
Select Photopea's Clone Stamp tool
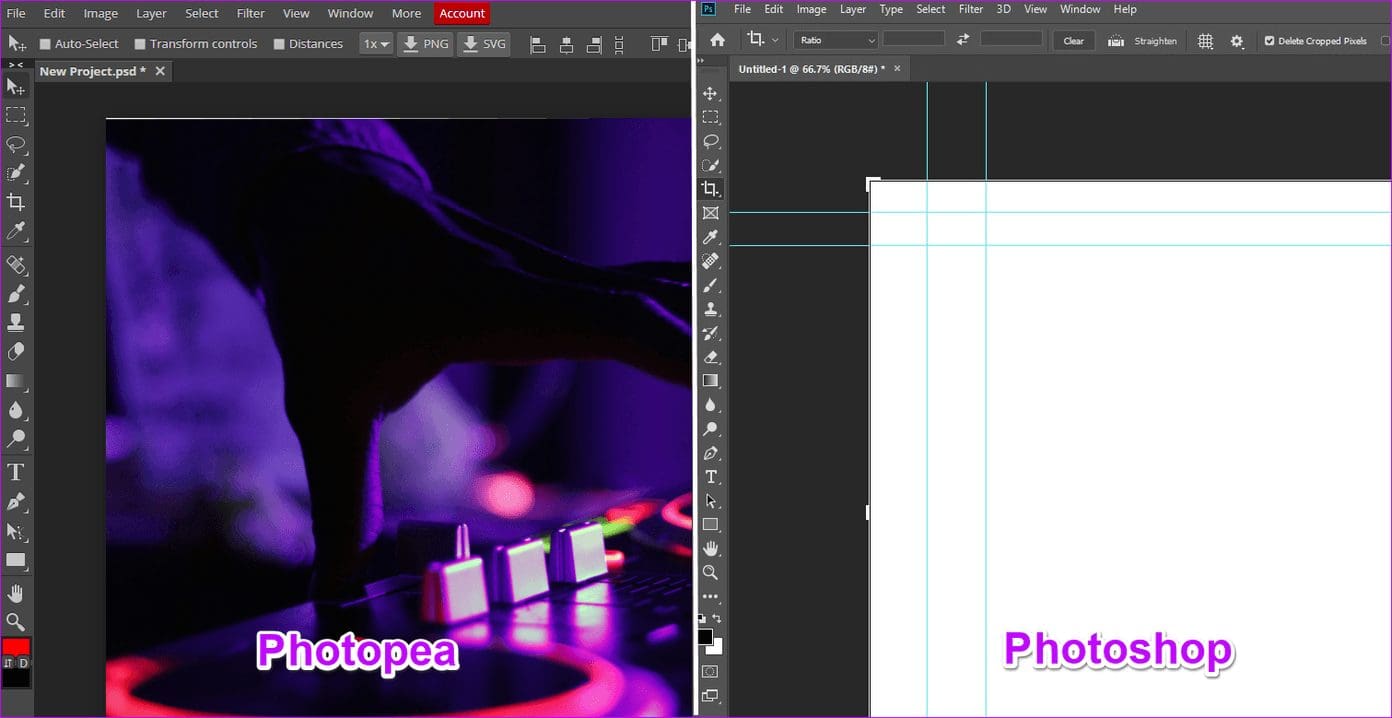pos(16,323)
